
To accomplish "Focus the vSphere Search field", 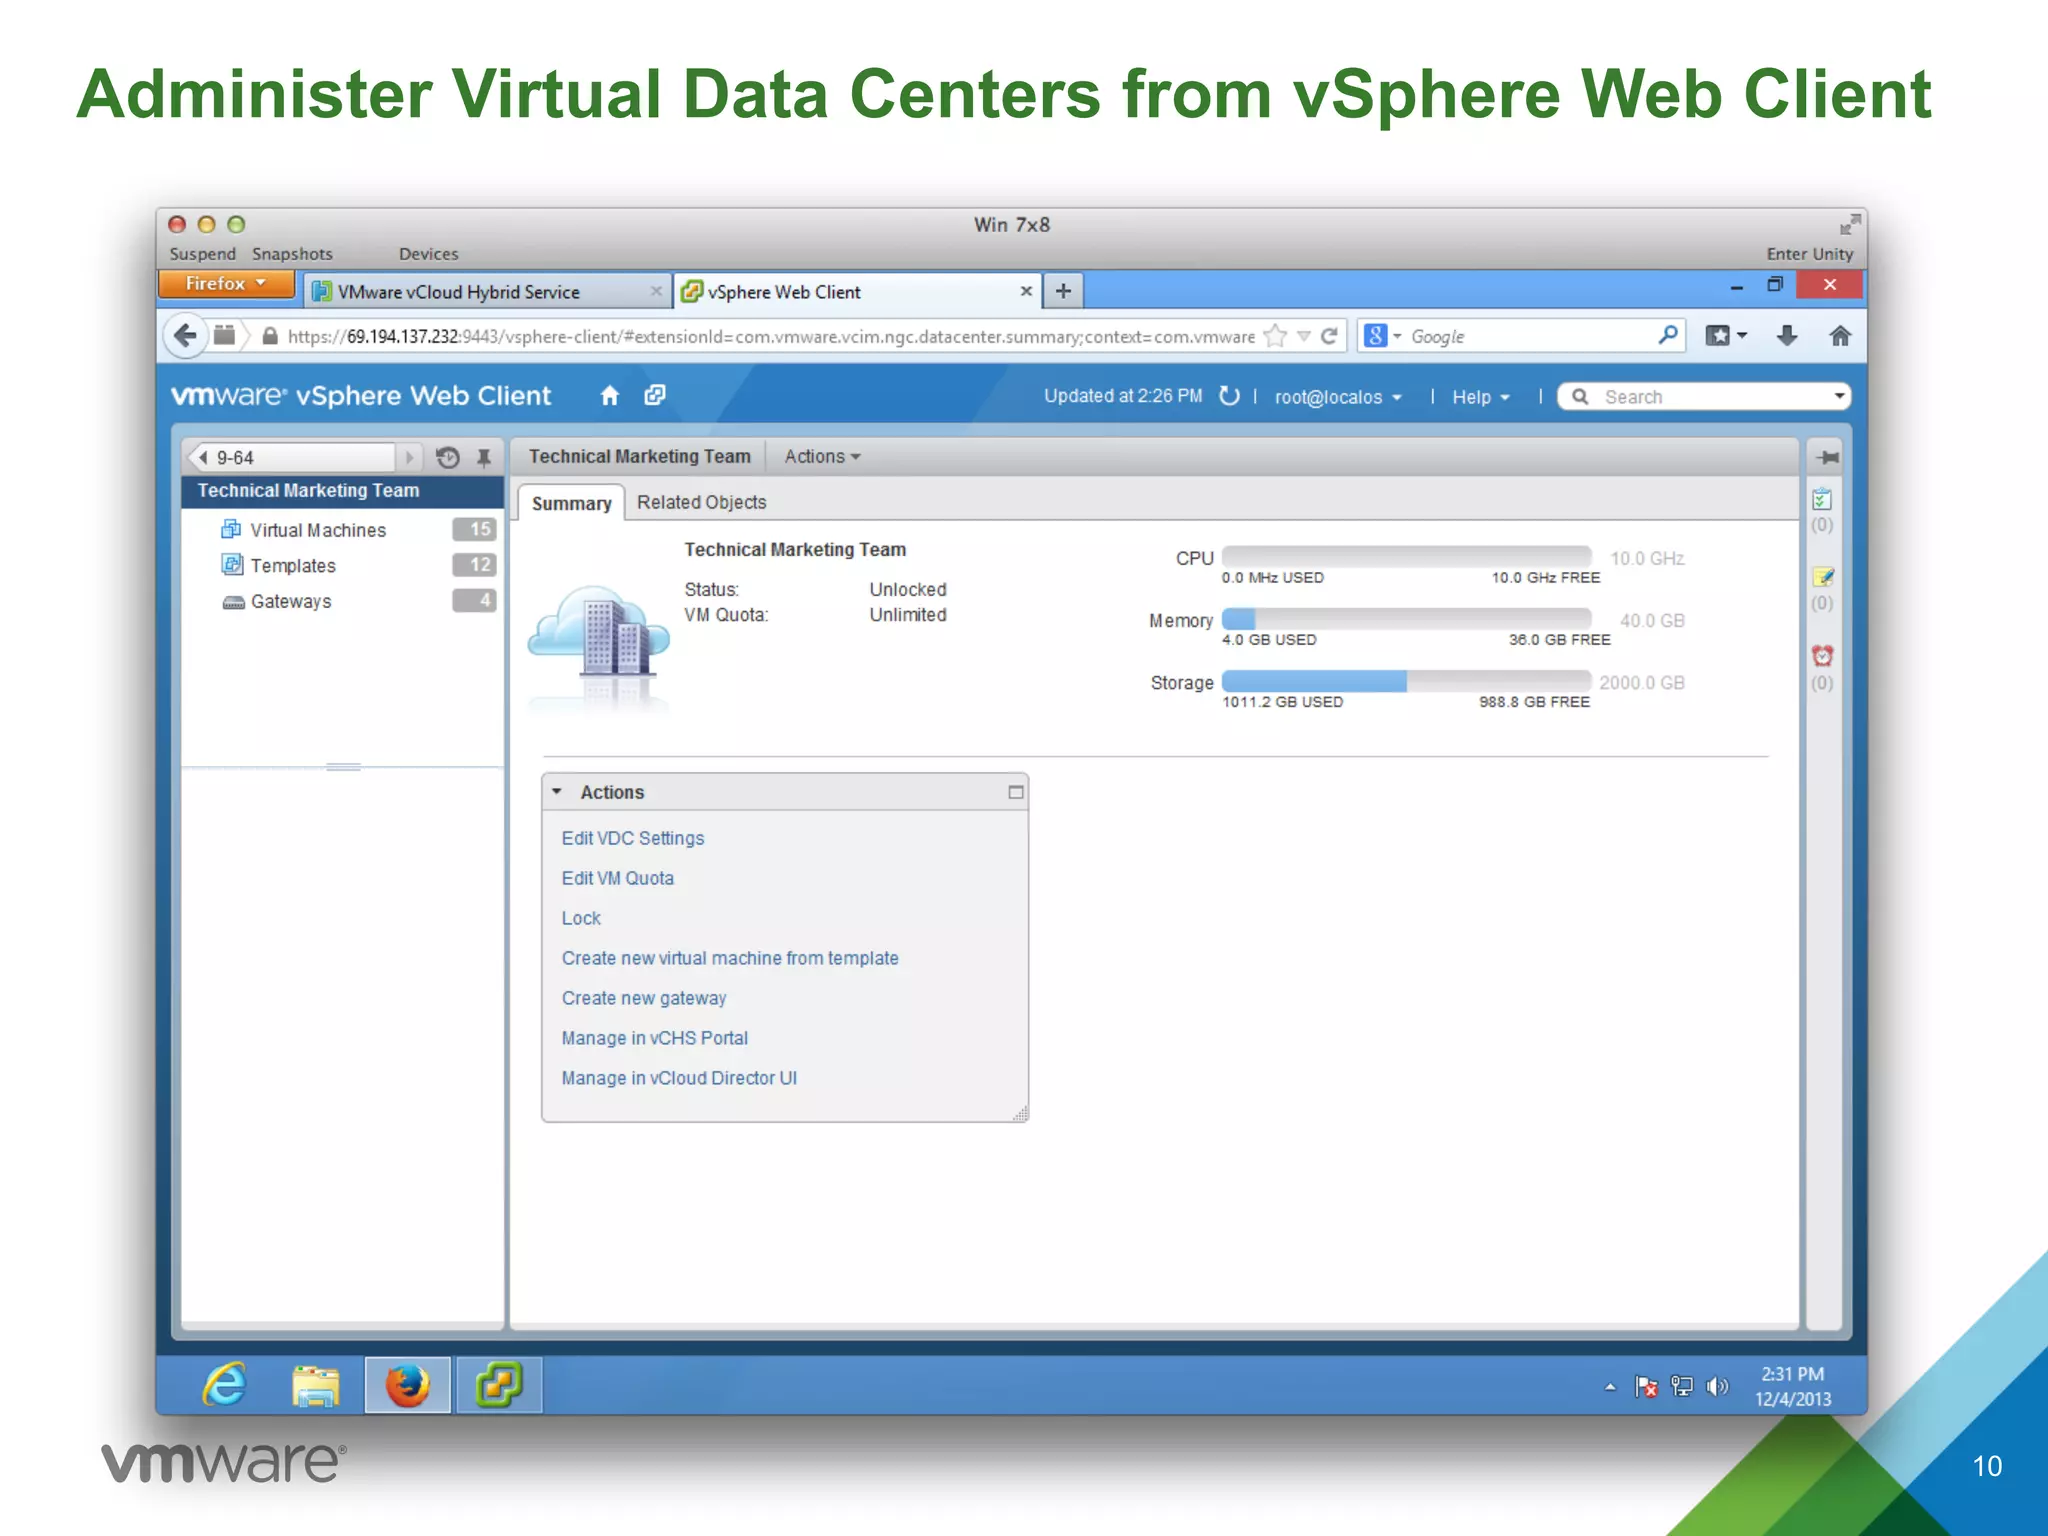I will [x=1703, y=397].
